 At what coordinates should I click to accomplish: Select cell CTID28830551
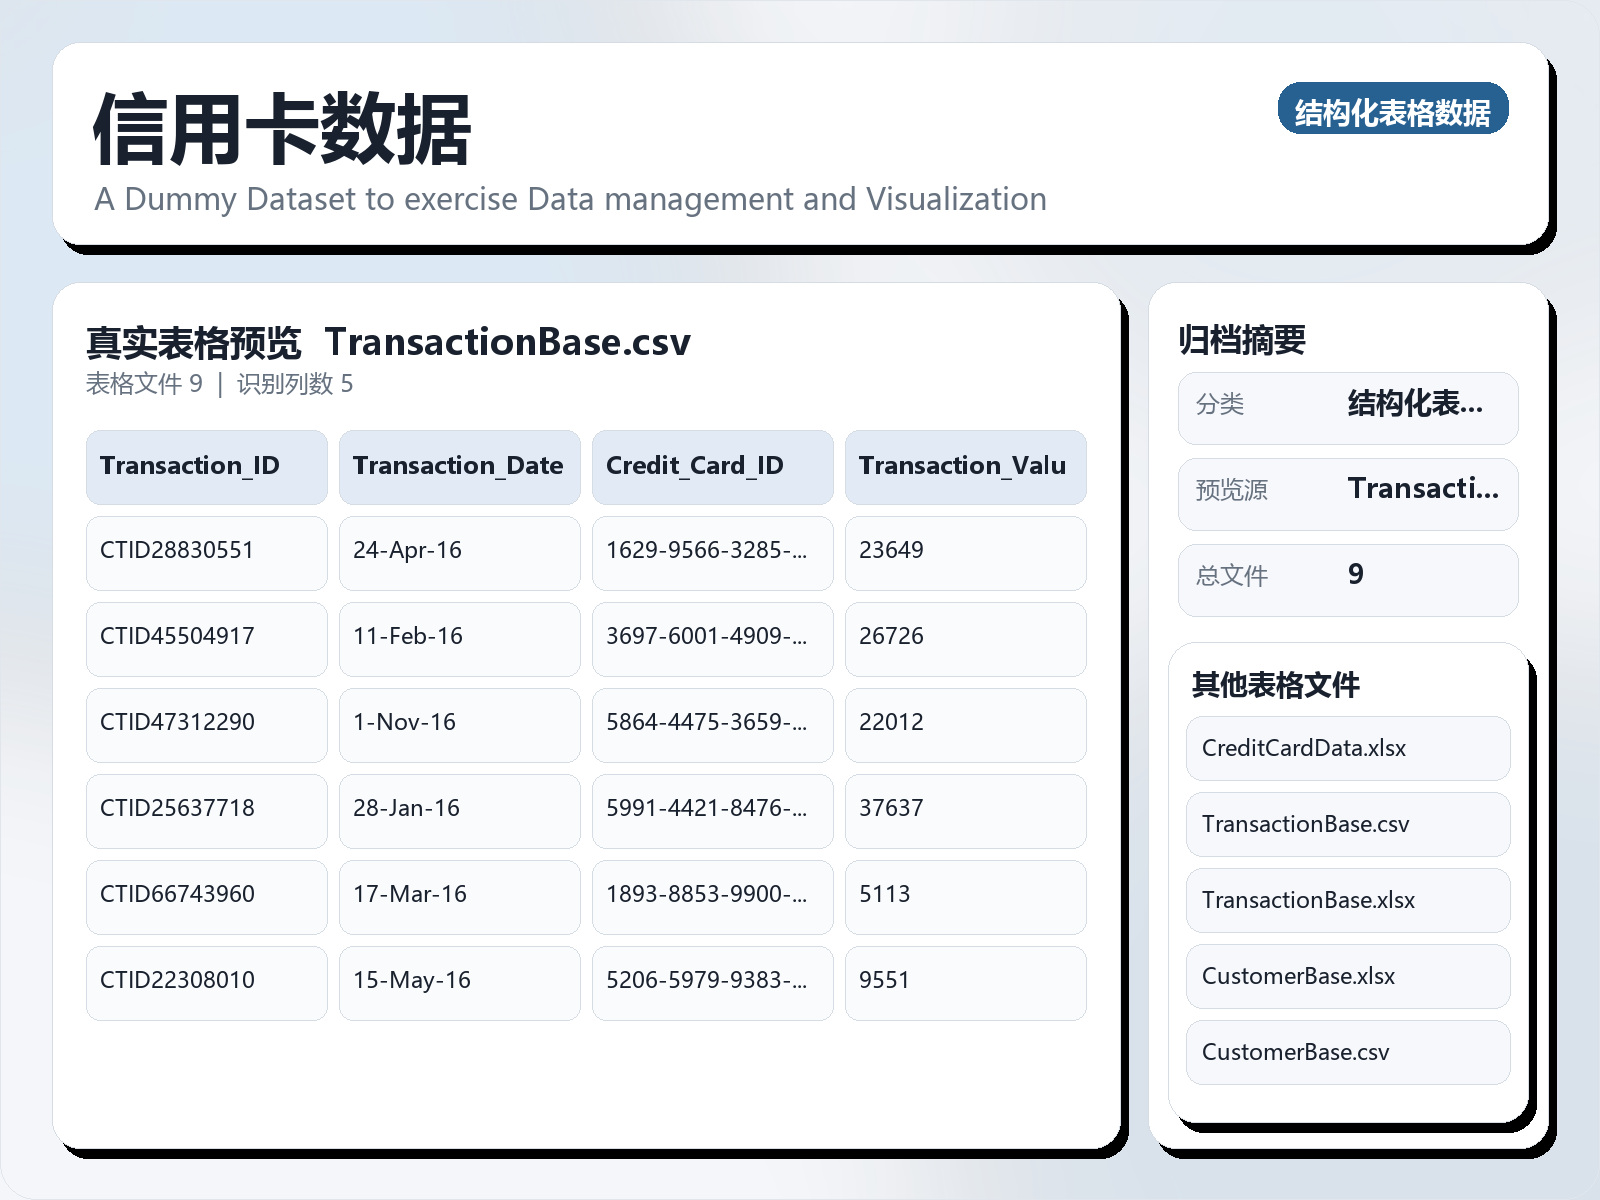(x=206, y=552)
